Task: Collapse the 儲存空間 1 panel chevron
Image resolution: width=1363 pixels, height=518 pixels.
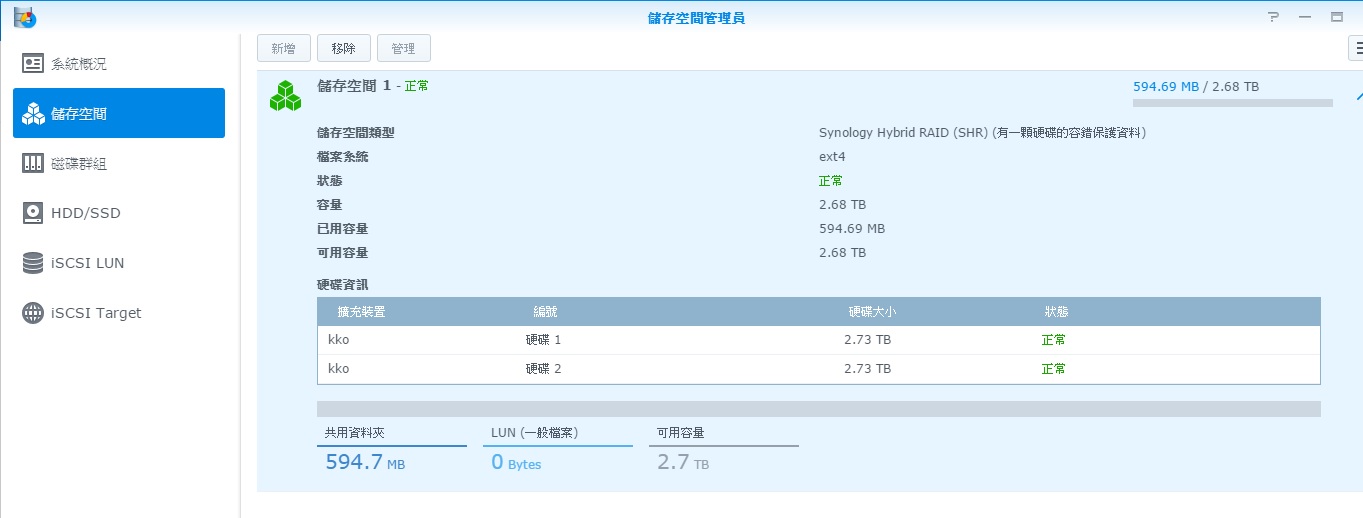Action: 1358,96
